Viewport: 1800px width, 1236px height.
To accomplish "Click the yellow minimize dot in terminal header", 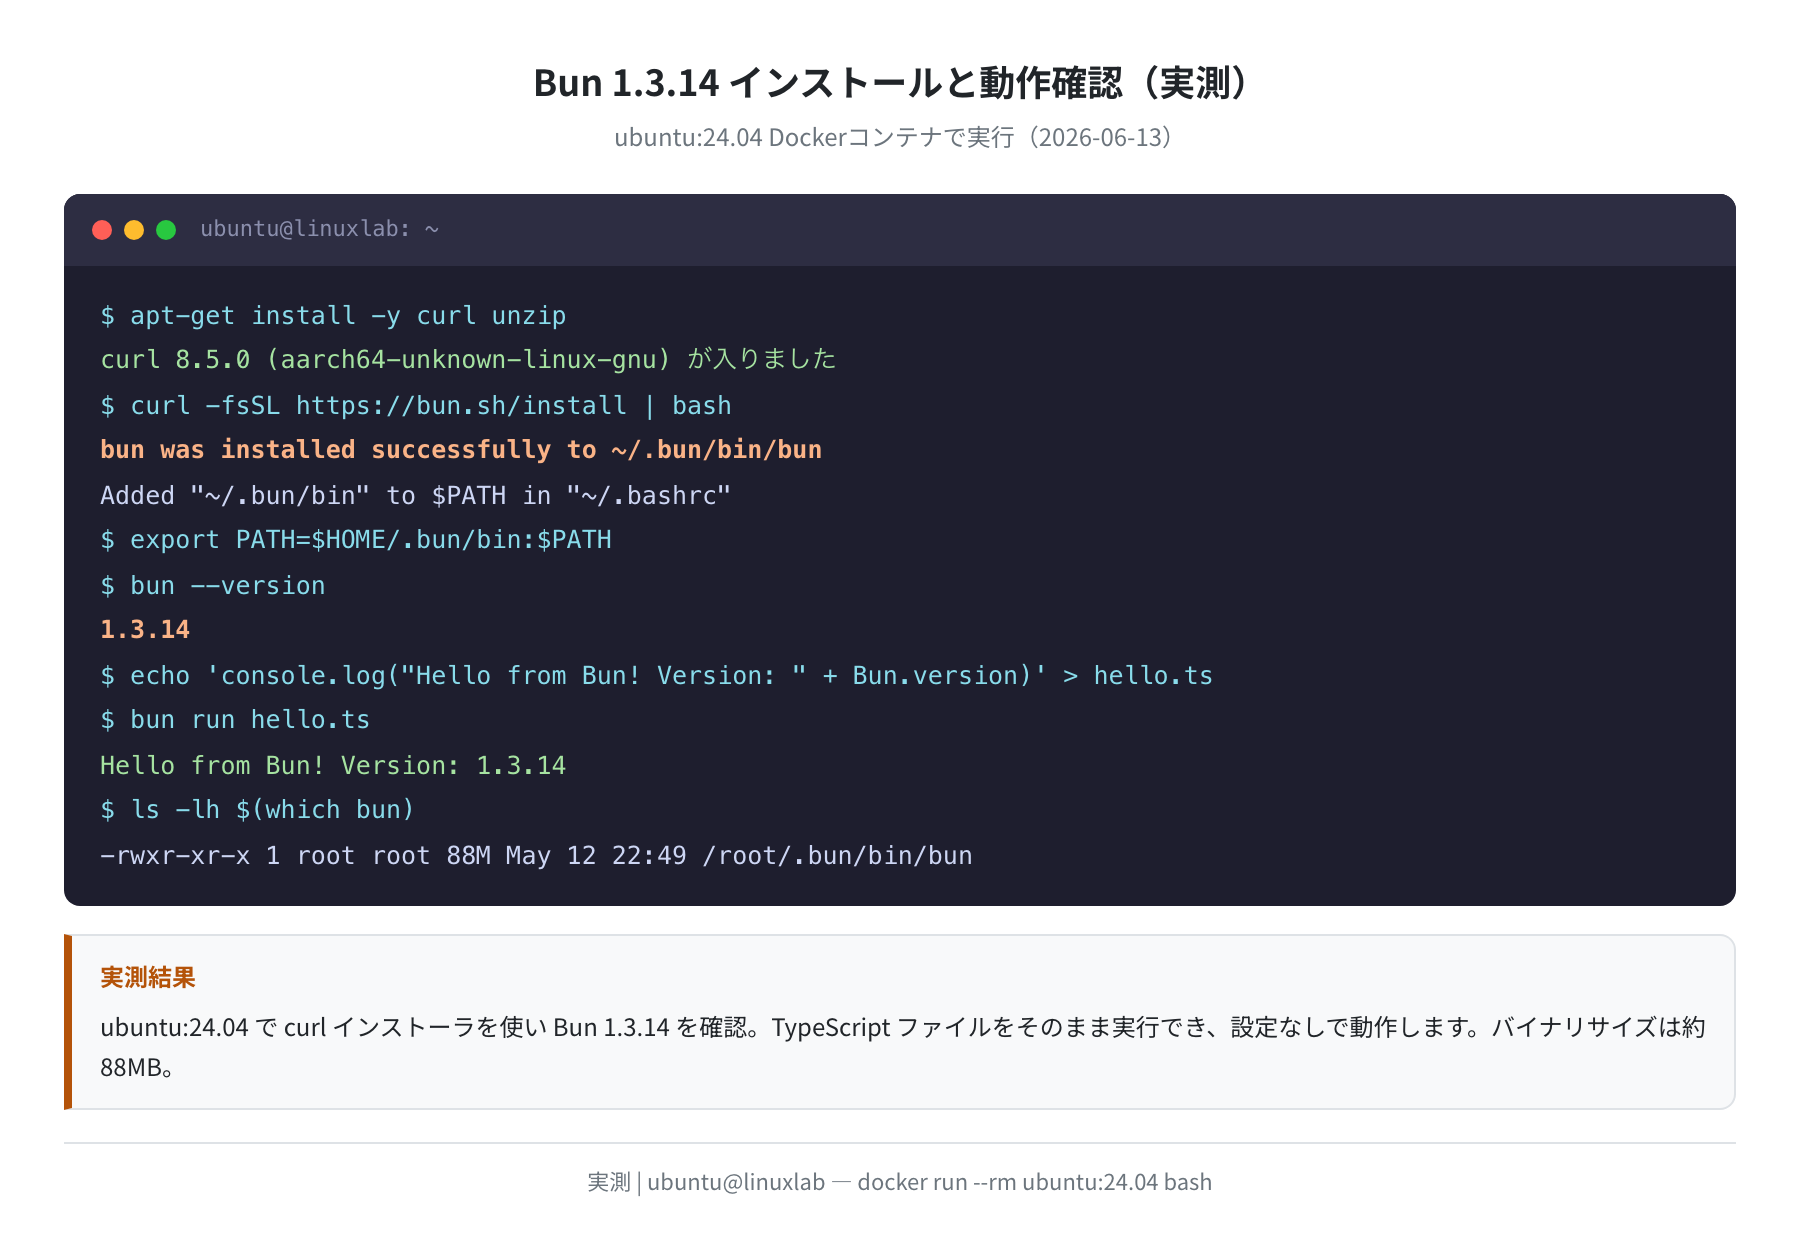I will (x=134, y=230).
